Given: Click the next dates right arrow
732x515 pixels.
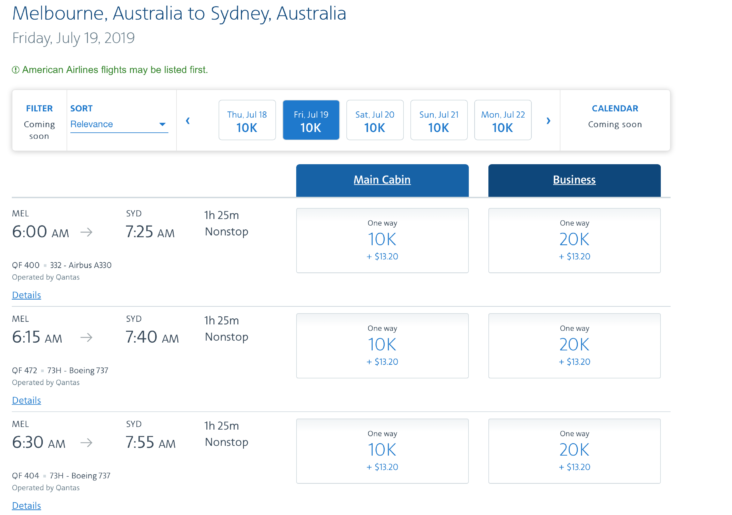Looking at the screenshot, I should tap(548, 121).
